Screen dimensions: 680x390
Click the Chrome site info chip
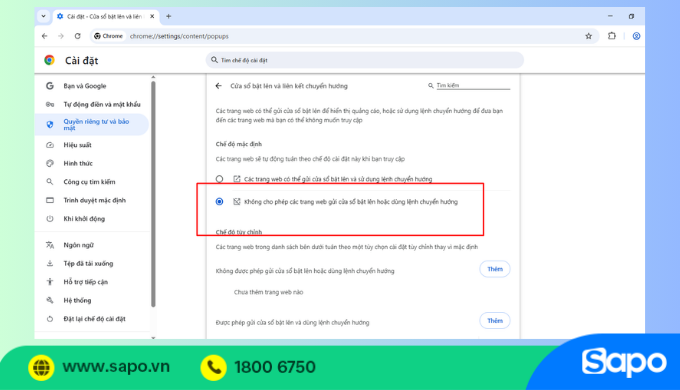pyautogui.click(x=108, y=36)
